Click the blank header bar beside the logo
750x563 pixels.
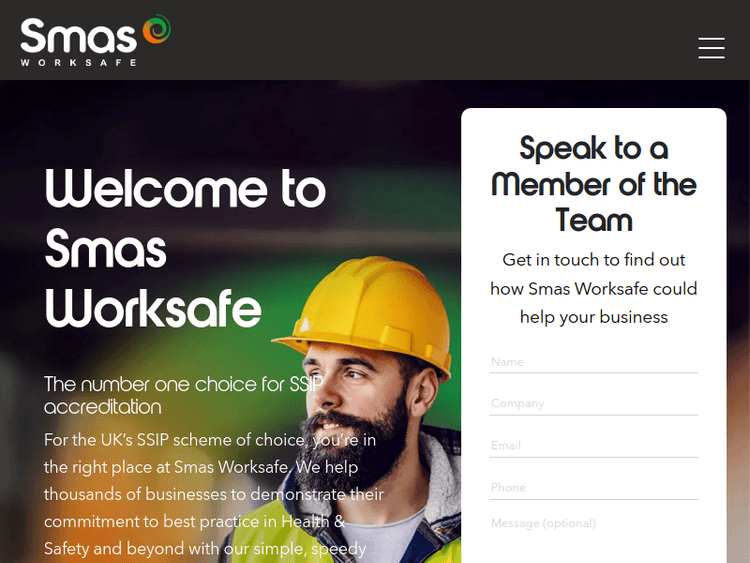tap(430, 40)
